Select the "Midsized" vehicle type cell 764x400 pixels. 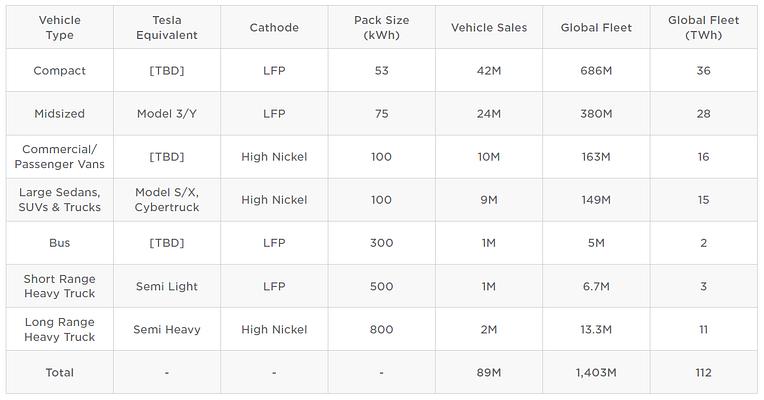[60, 114]
